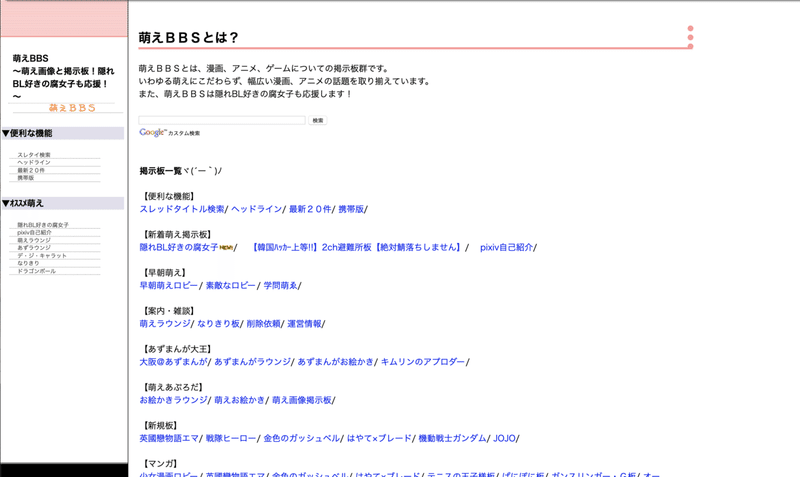Open 英國戀物語エマ under 新規板
Screen dimensions: 800x477
coord(169,438)
